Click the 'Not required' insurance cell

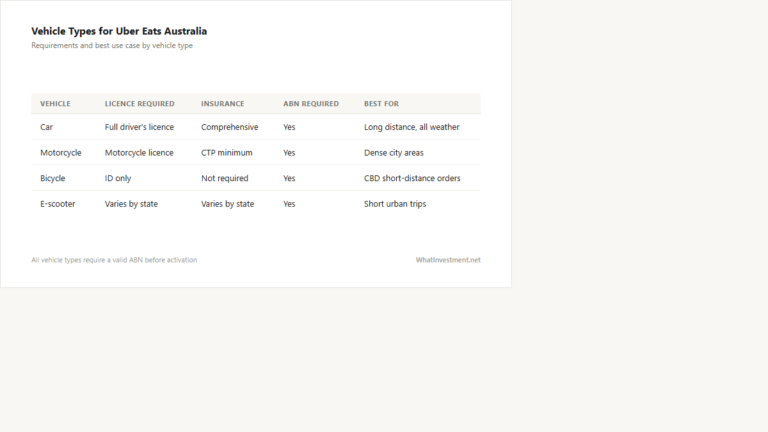[225, 178]
